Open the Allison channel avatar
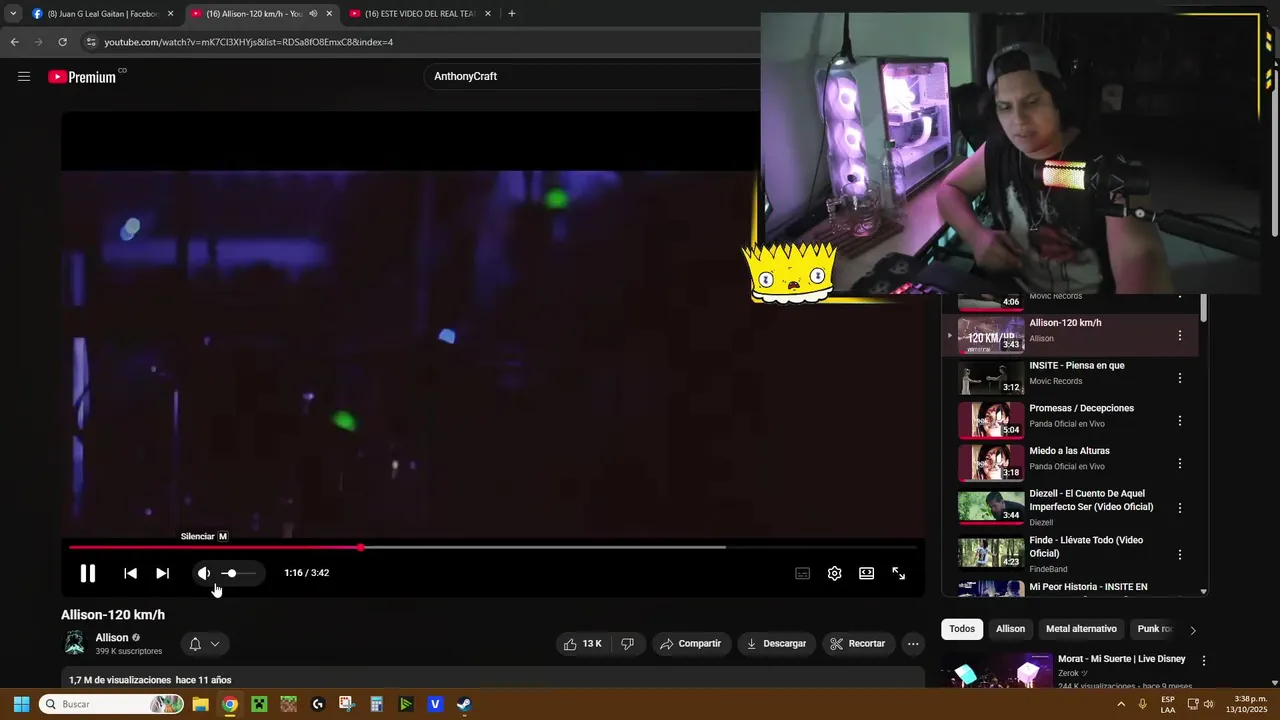 tap(74, 643)
